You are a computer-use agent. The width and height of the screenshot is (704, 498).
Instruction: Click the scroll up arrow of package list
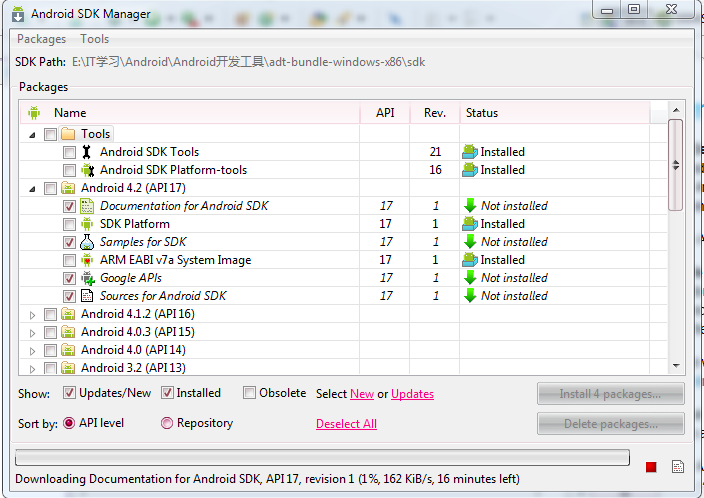(x=676, y=110)
